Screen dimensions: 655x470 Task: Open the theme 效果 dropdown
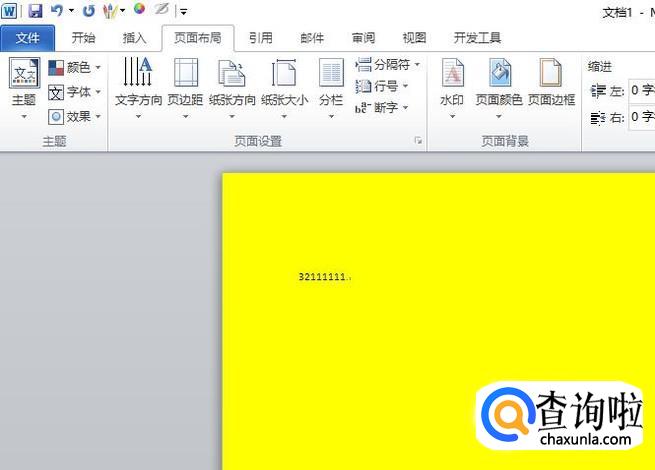(x=74, y=117)
